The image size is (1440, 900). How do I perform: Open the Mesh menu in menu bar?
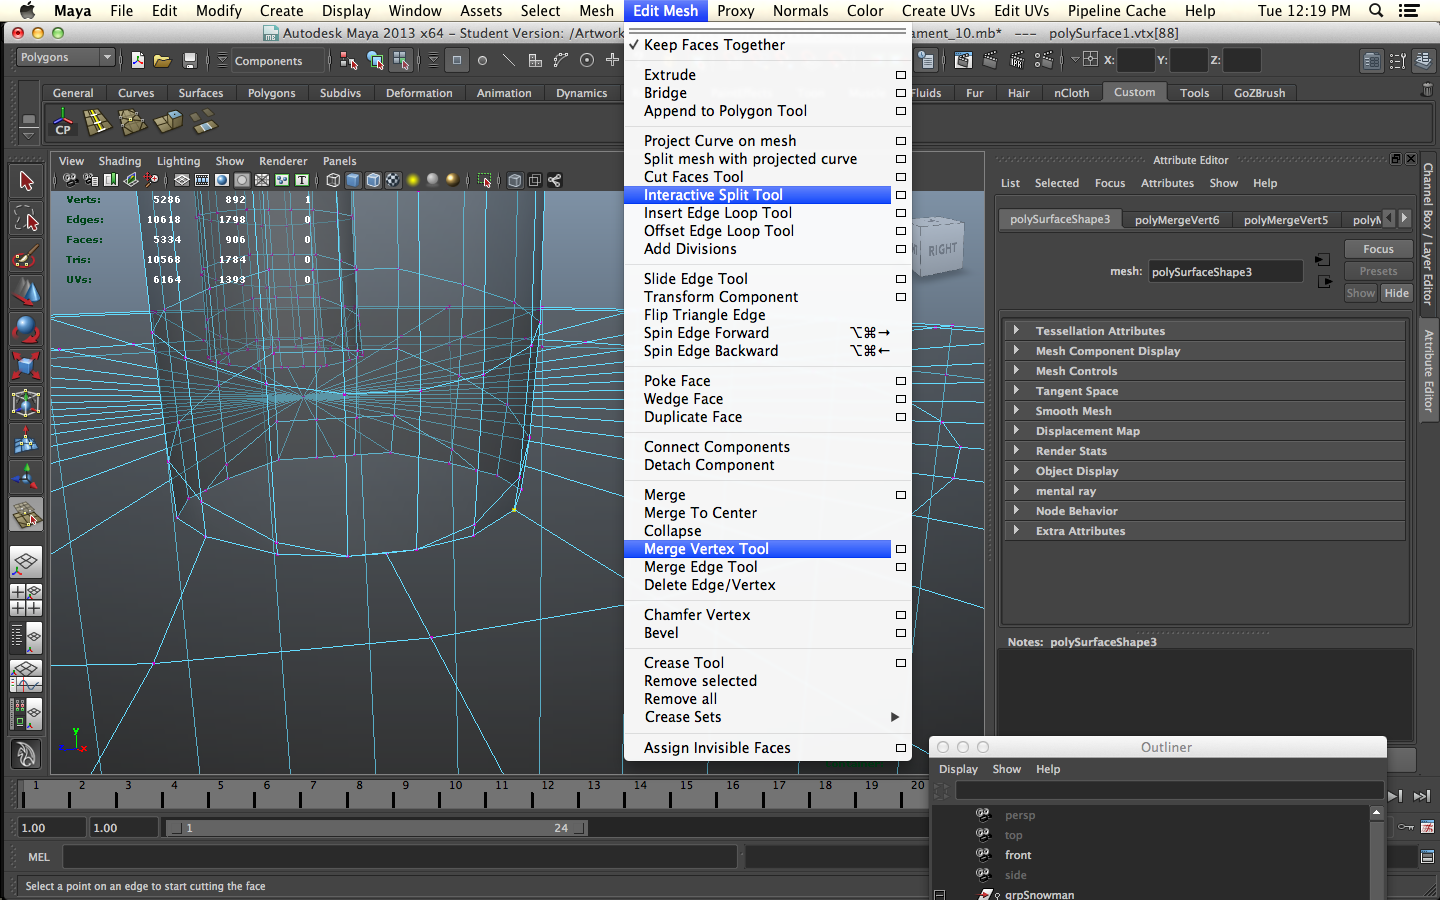tap(596, 11)
